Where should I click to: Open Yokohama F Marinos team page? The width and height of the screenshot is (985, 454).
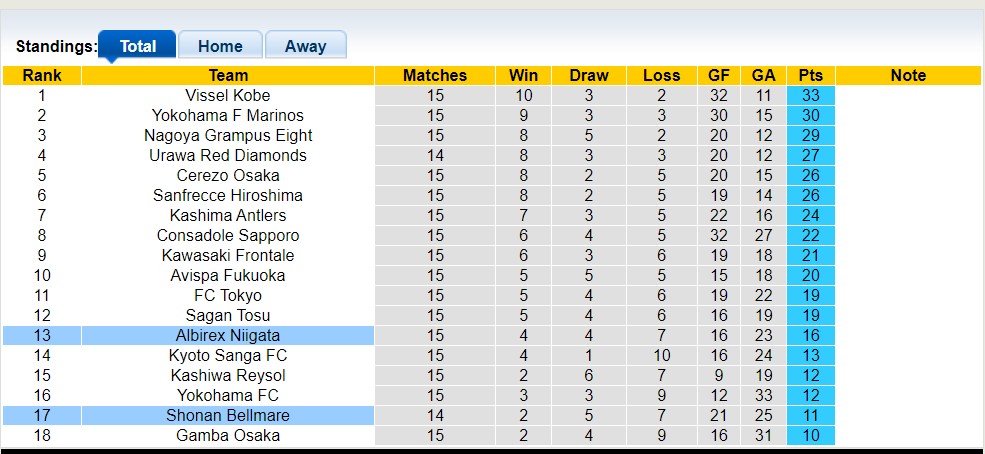(x=228, y=116)
